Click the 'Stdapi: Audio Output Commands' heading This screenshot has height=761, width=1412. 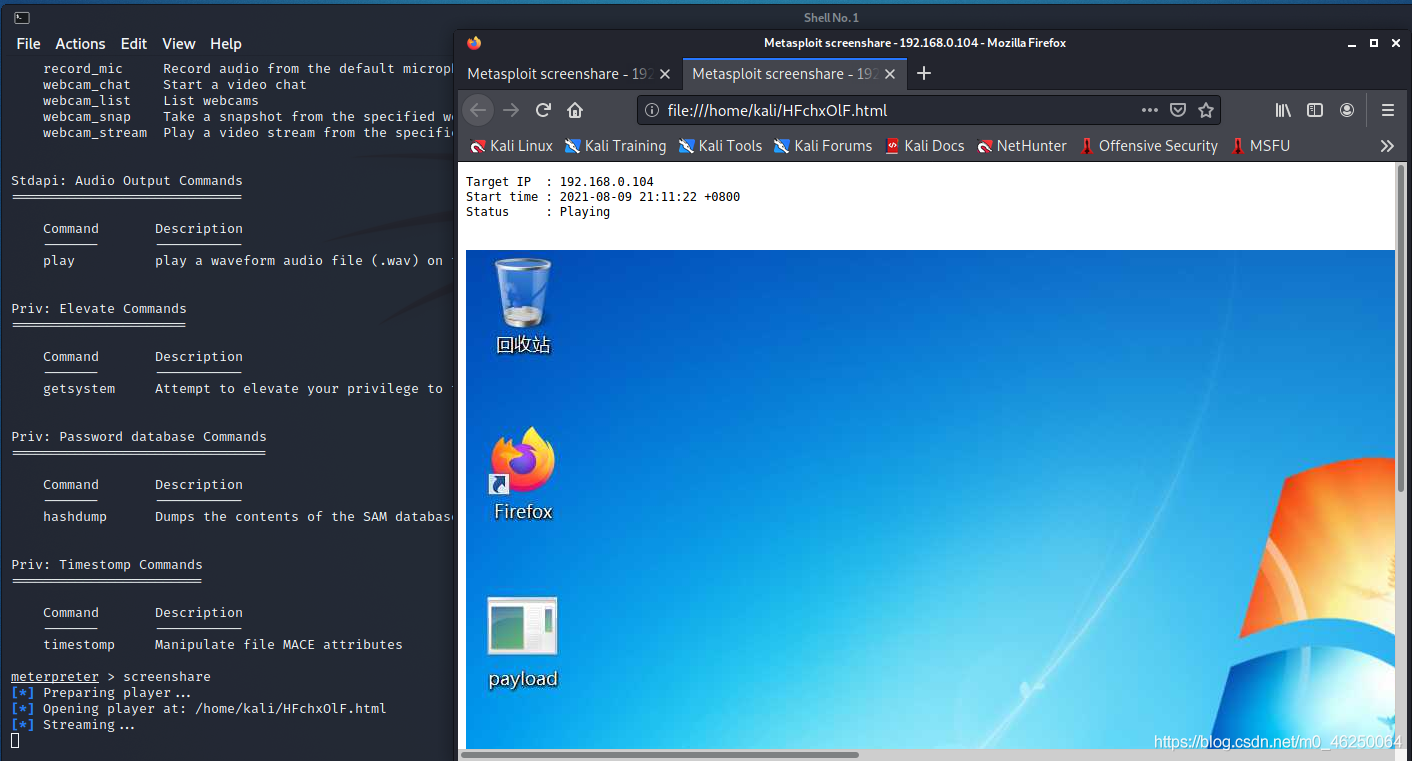127,181
